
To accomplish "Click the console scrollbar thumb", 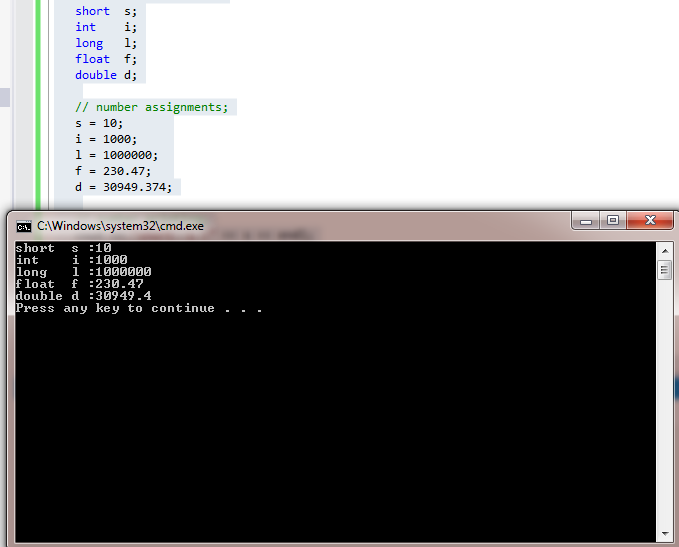I will [665, 270].
